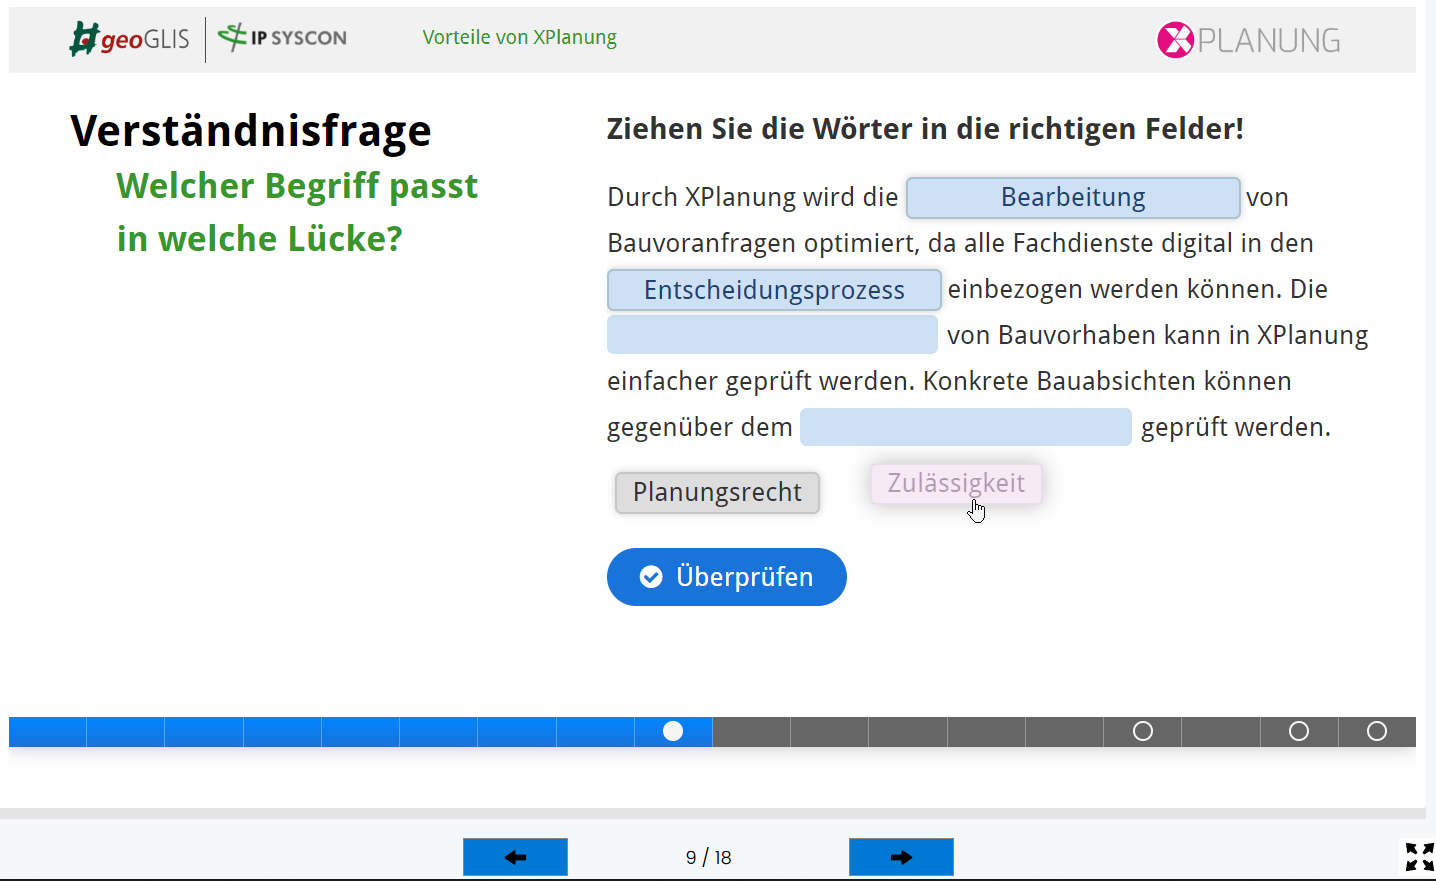Screen dimensions: 1436x881
Task: Click the XPlanung logo at top right
Action: (x=1248, y=40)
